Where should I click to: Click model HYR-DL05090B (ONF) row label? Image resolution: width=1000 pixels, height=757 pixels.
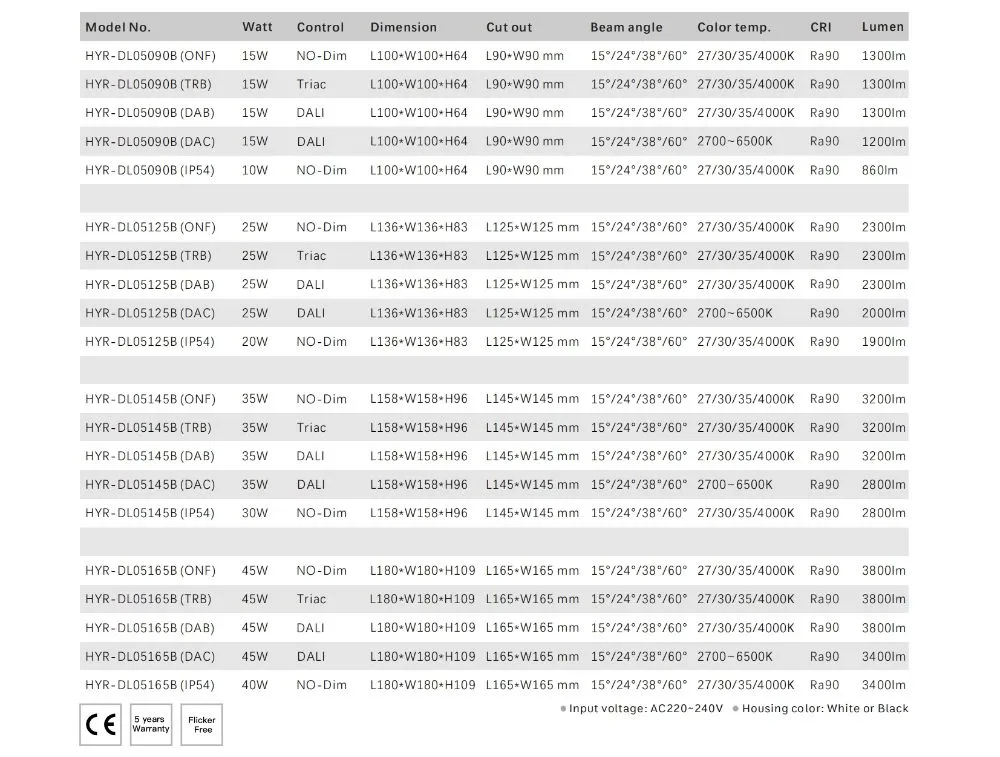150,56
